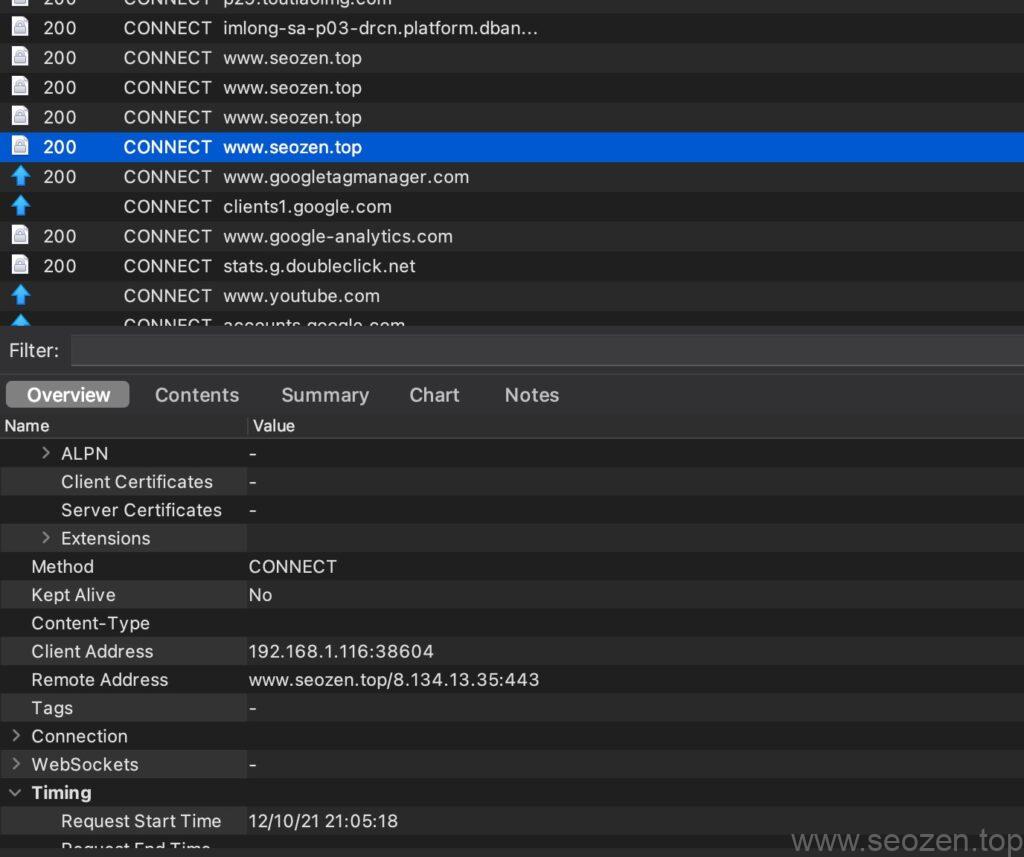Click the Method value CONNECT

pos(293,566)
